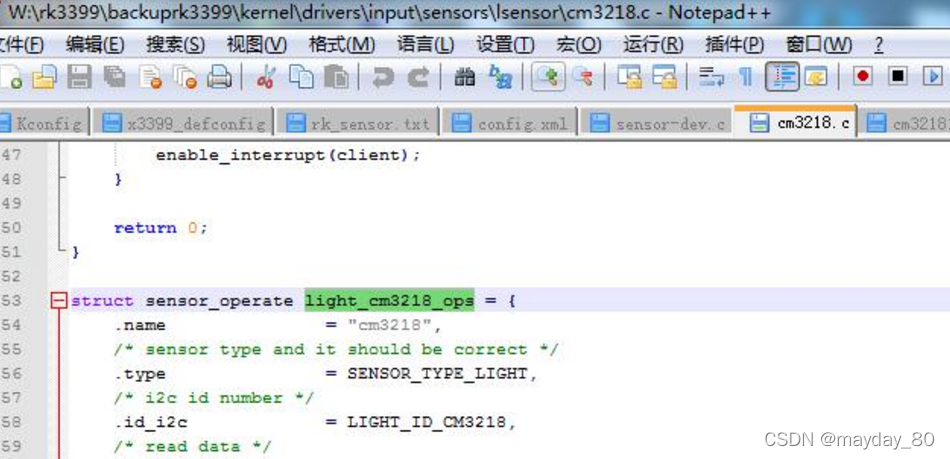
Task: Cut selection with the scissors icon
Action: click(x=266, y=78)
